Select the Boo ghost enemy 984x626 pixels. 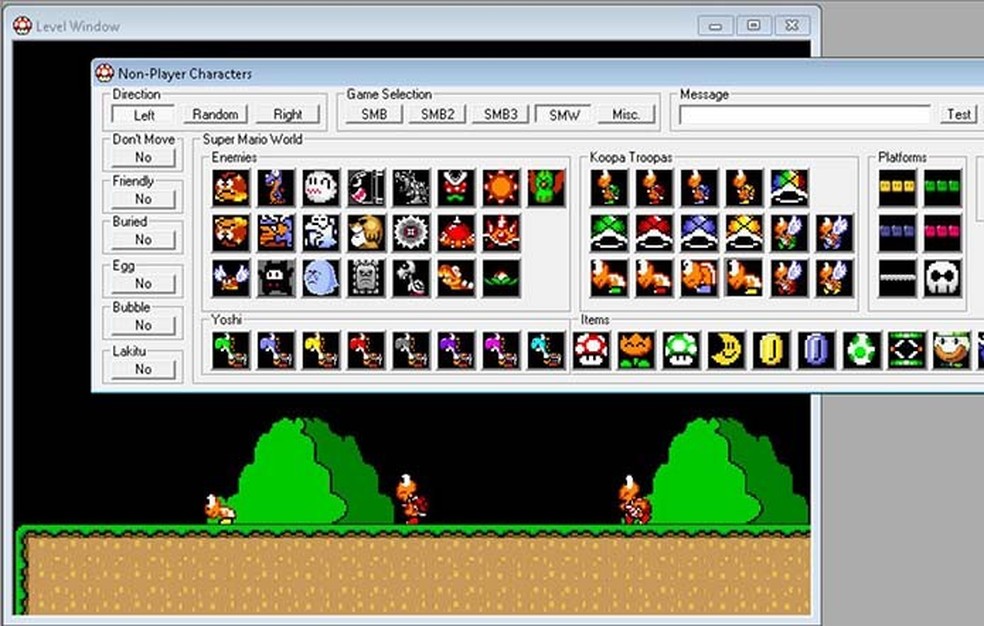pyautogui.click(x=320, y=187)
